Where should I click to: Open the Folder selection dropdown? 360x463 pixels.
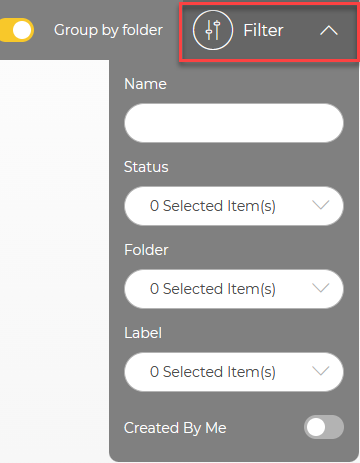tap(234, 289)
